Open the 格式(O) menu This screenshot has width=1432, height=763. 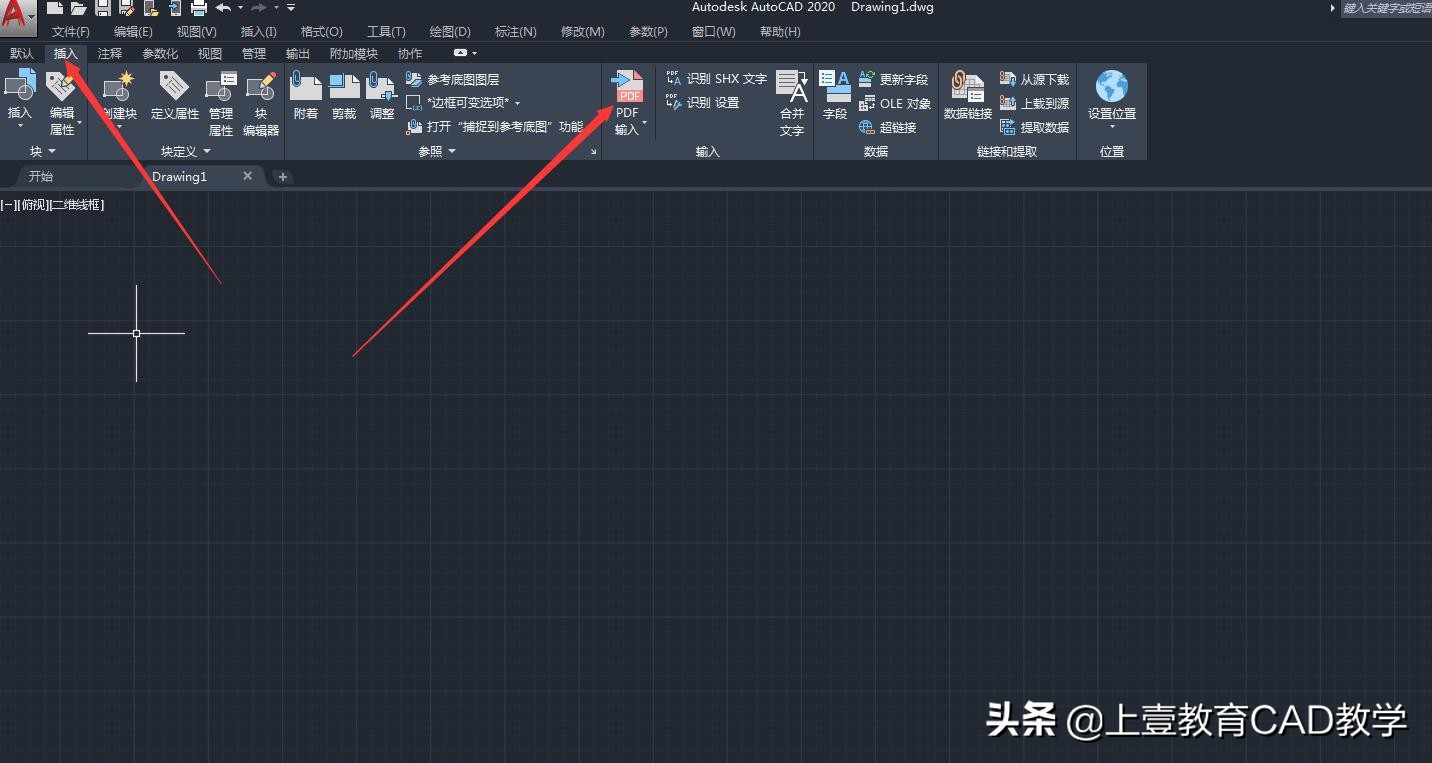click(x=320, y=31)
